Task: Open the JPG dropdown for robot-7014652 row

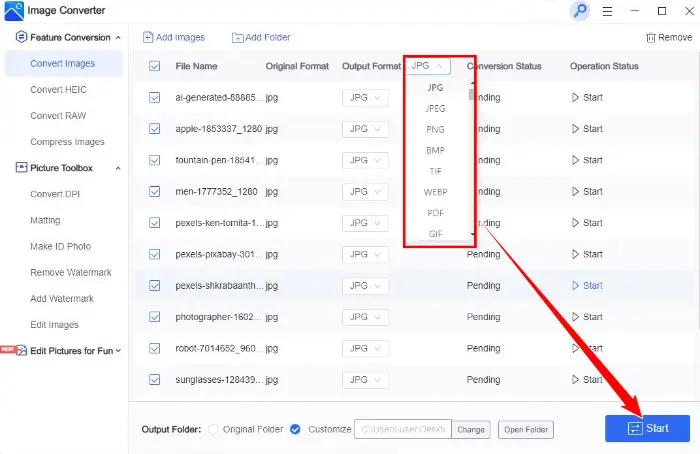Action: tap(365, 349)
